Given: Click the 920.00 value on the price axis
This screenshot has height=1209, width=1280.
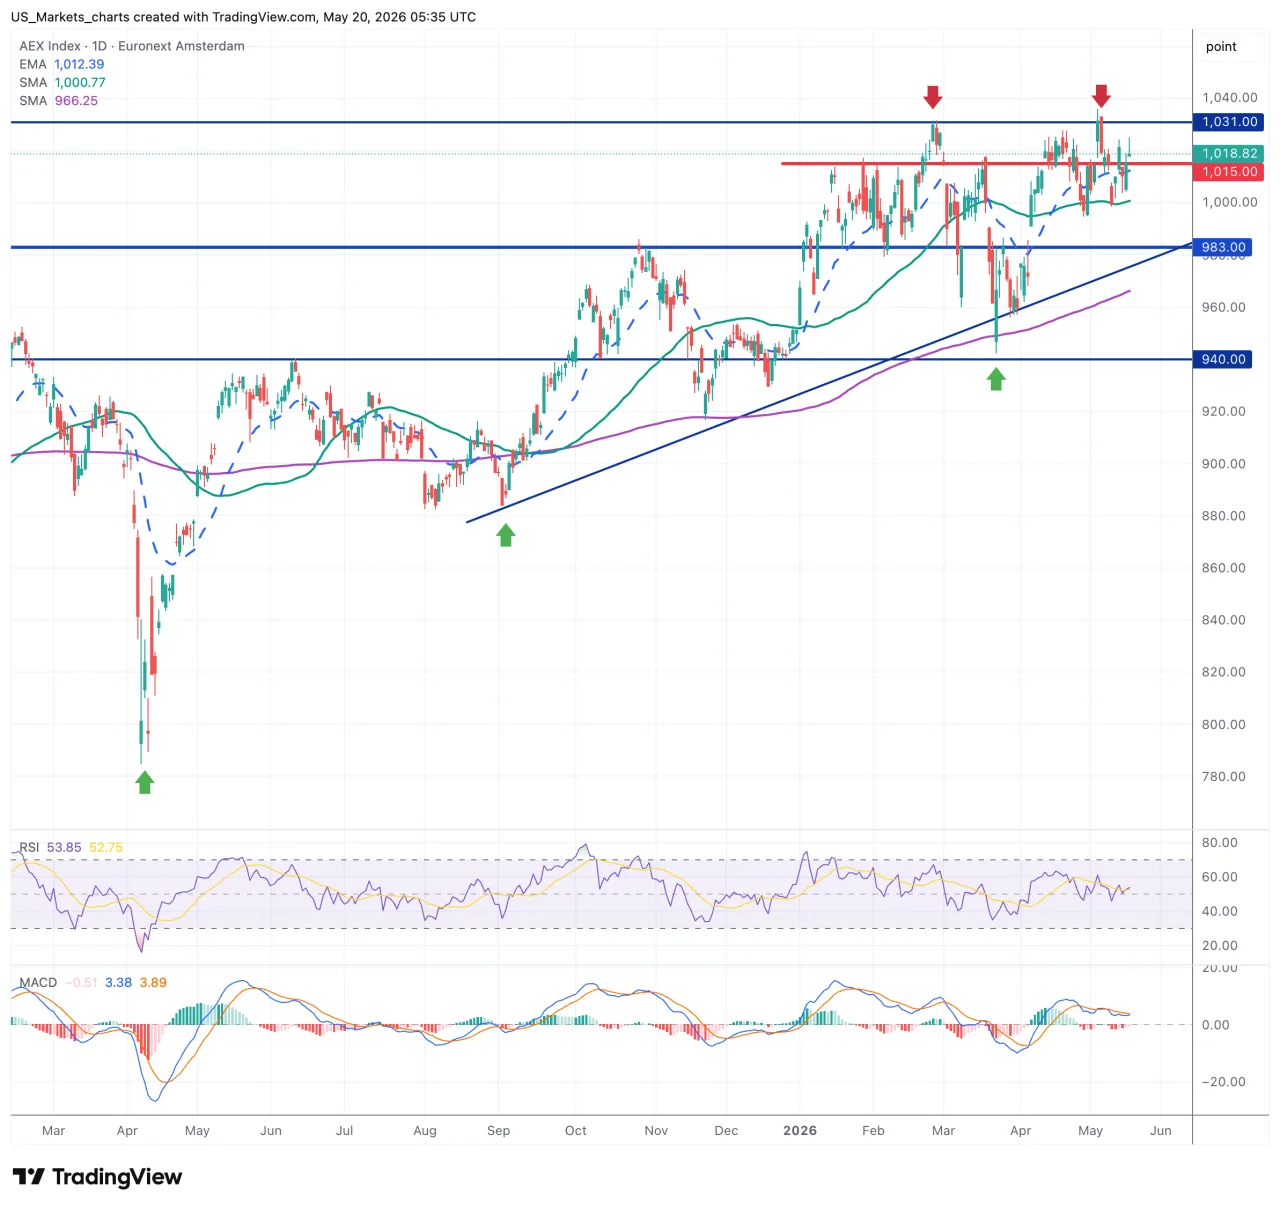Looking at the screenshot, I should (x=1223, y=411).
